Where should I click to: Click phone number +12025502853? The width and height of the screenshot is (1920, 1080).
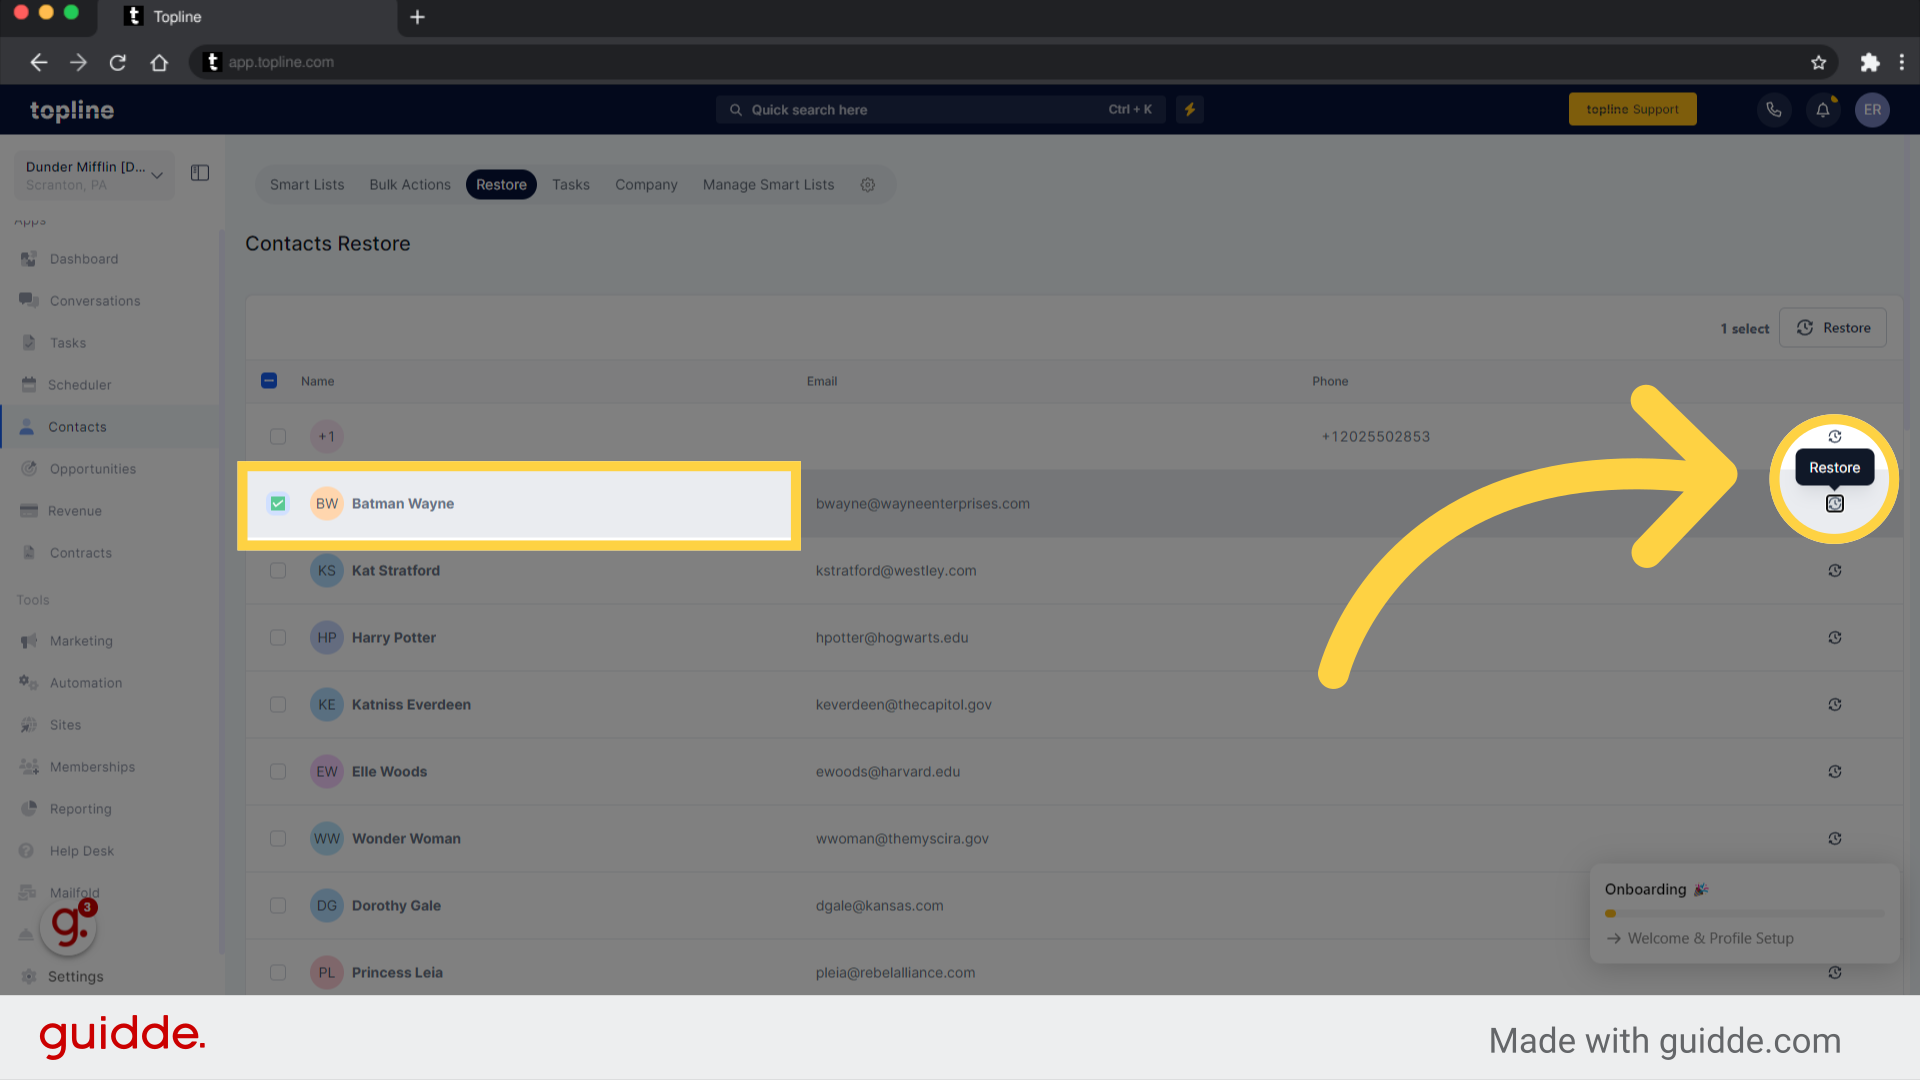click(1376, 437)
